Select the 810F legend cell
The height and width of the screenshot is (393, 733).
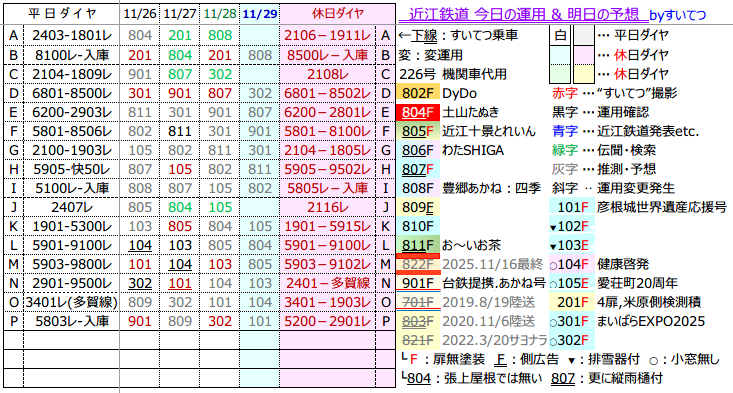point(418,226)
